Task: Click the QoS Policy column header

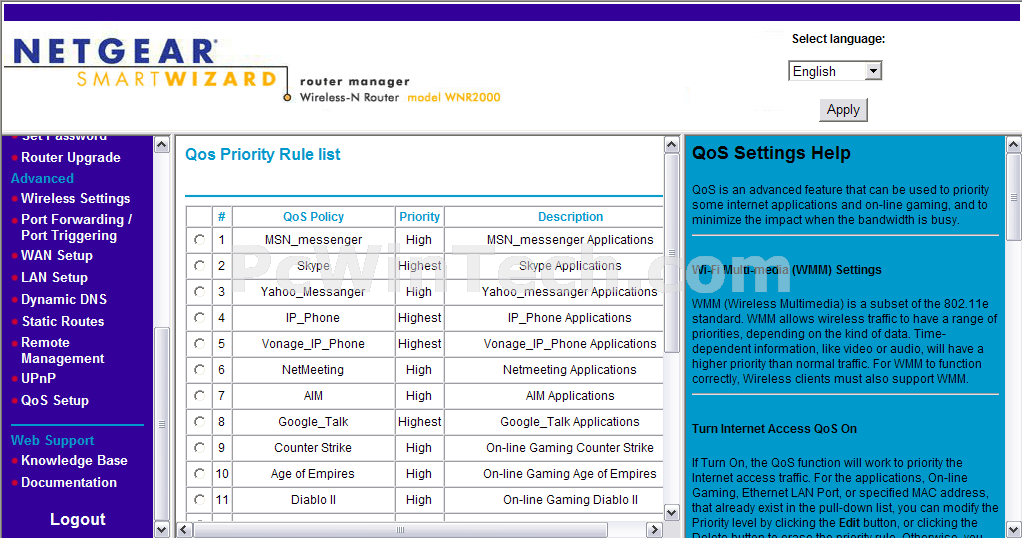Action: [314, 217]
